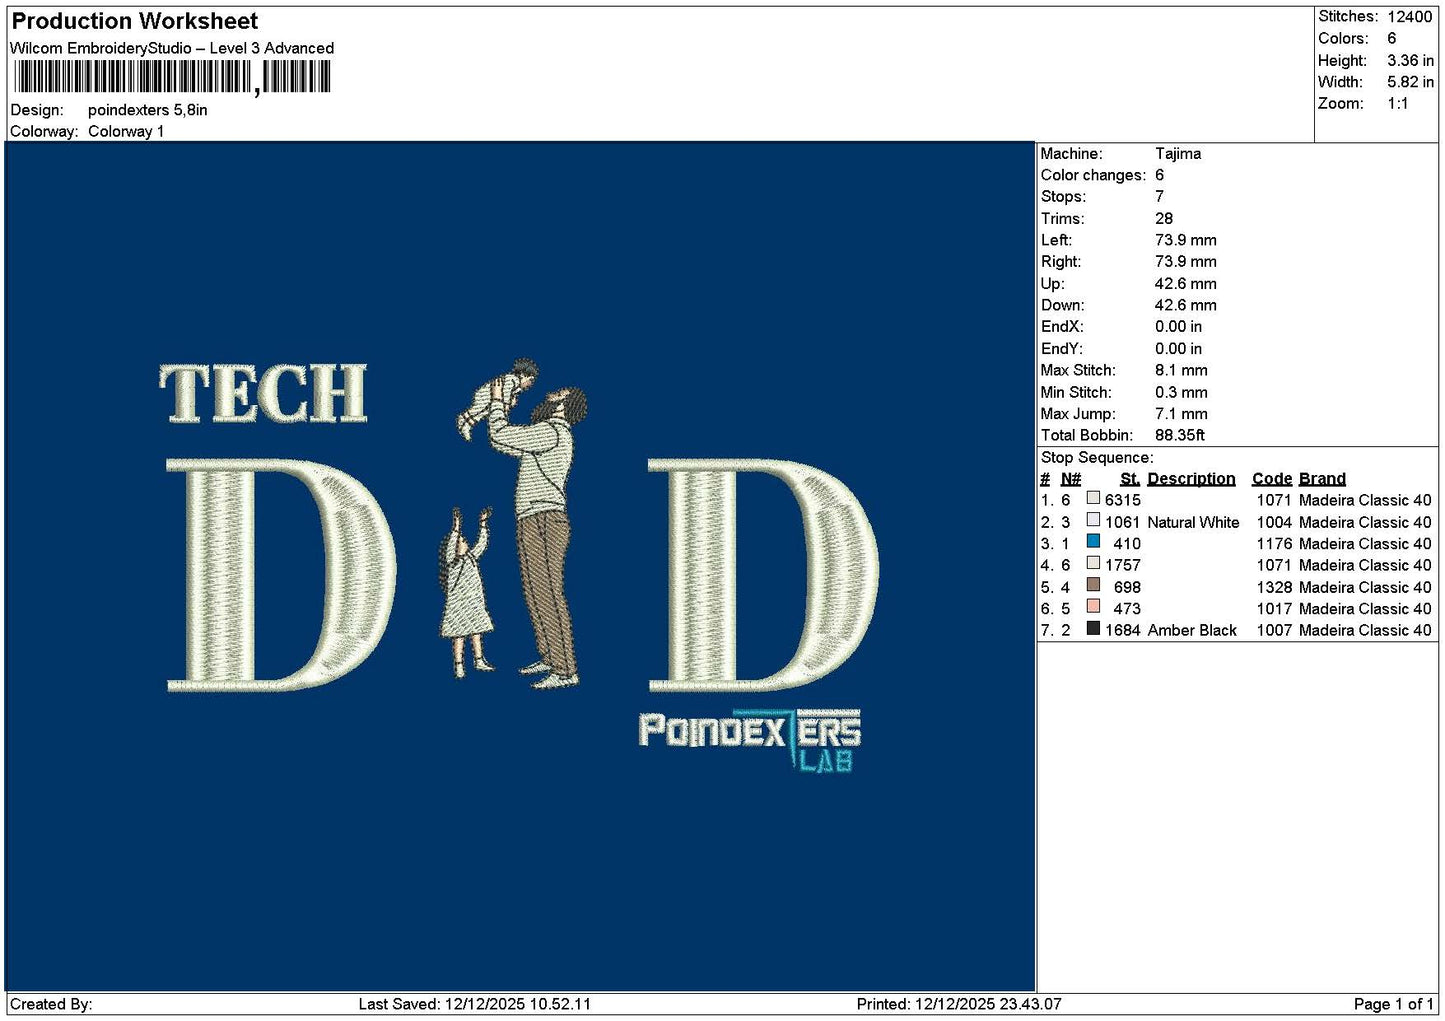Click the blue swatch for stop 3

tap(1093, 542)
